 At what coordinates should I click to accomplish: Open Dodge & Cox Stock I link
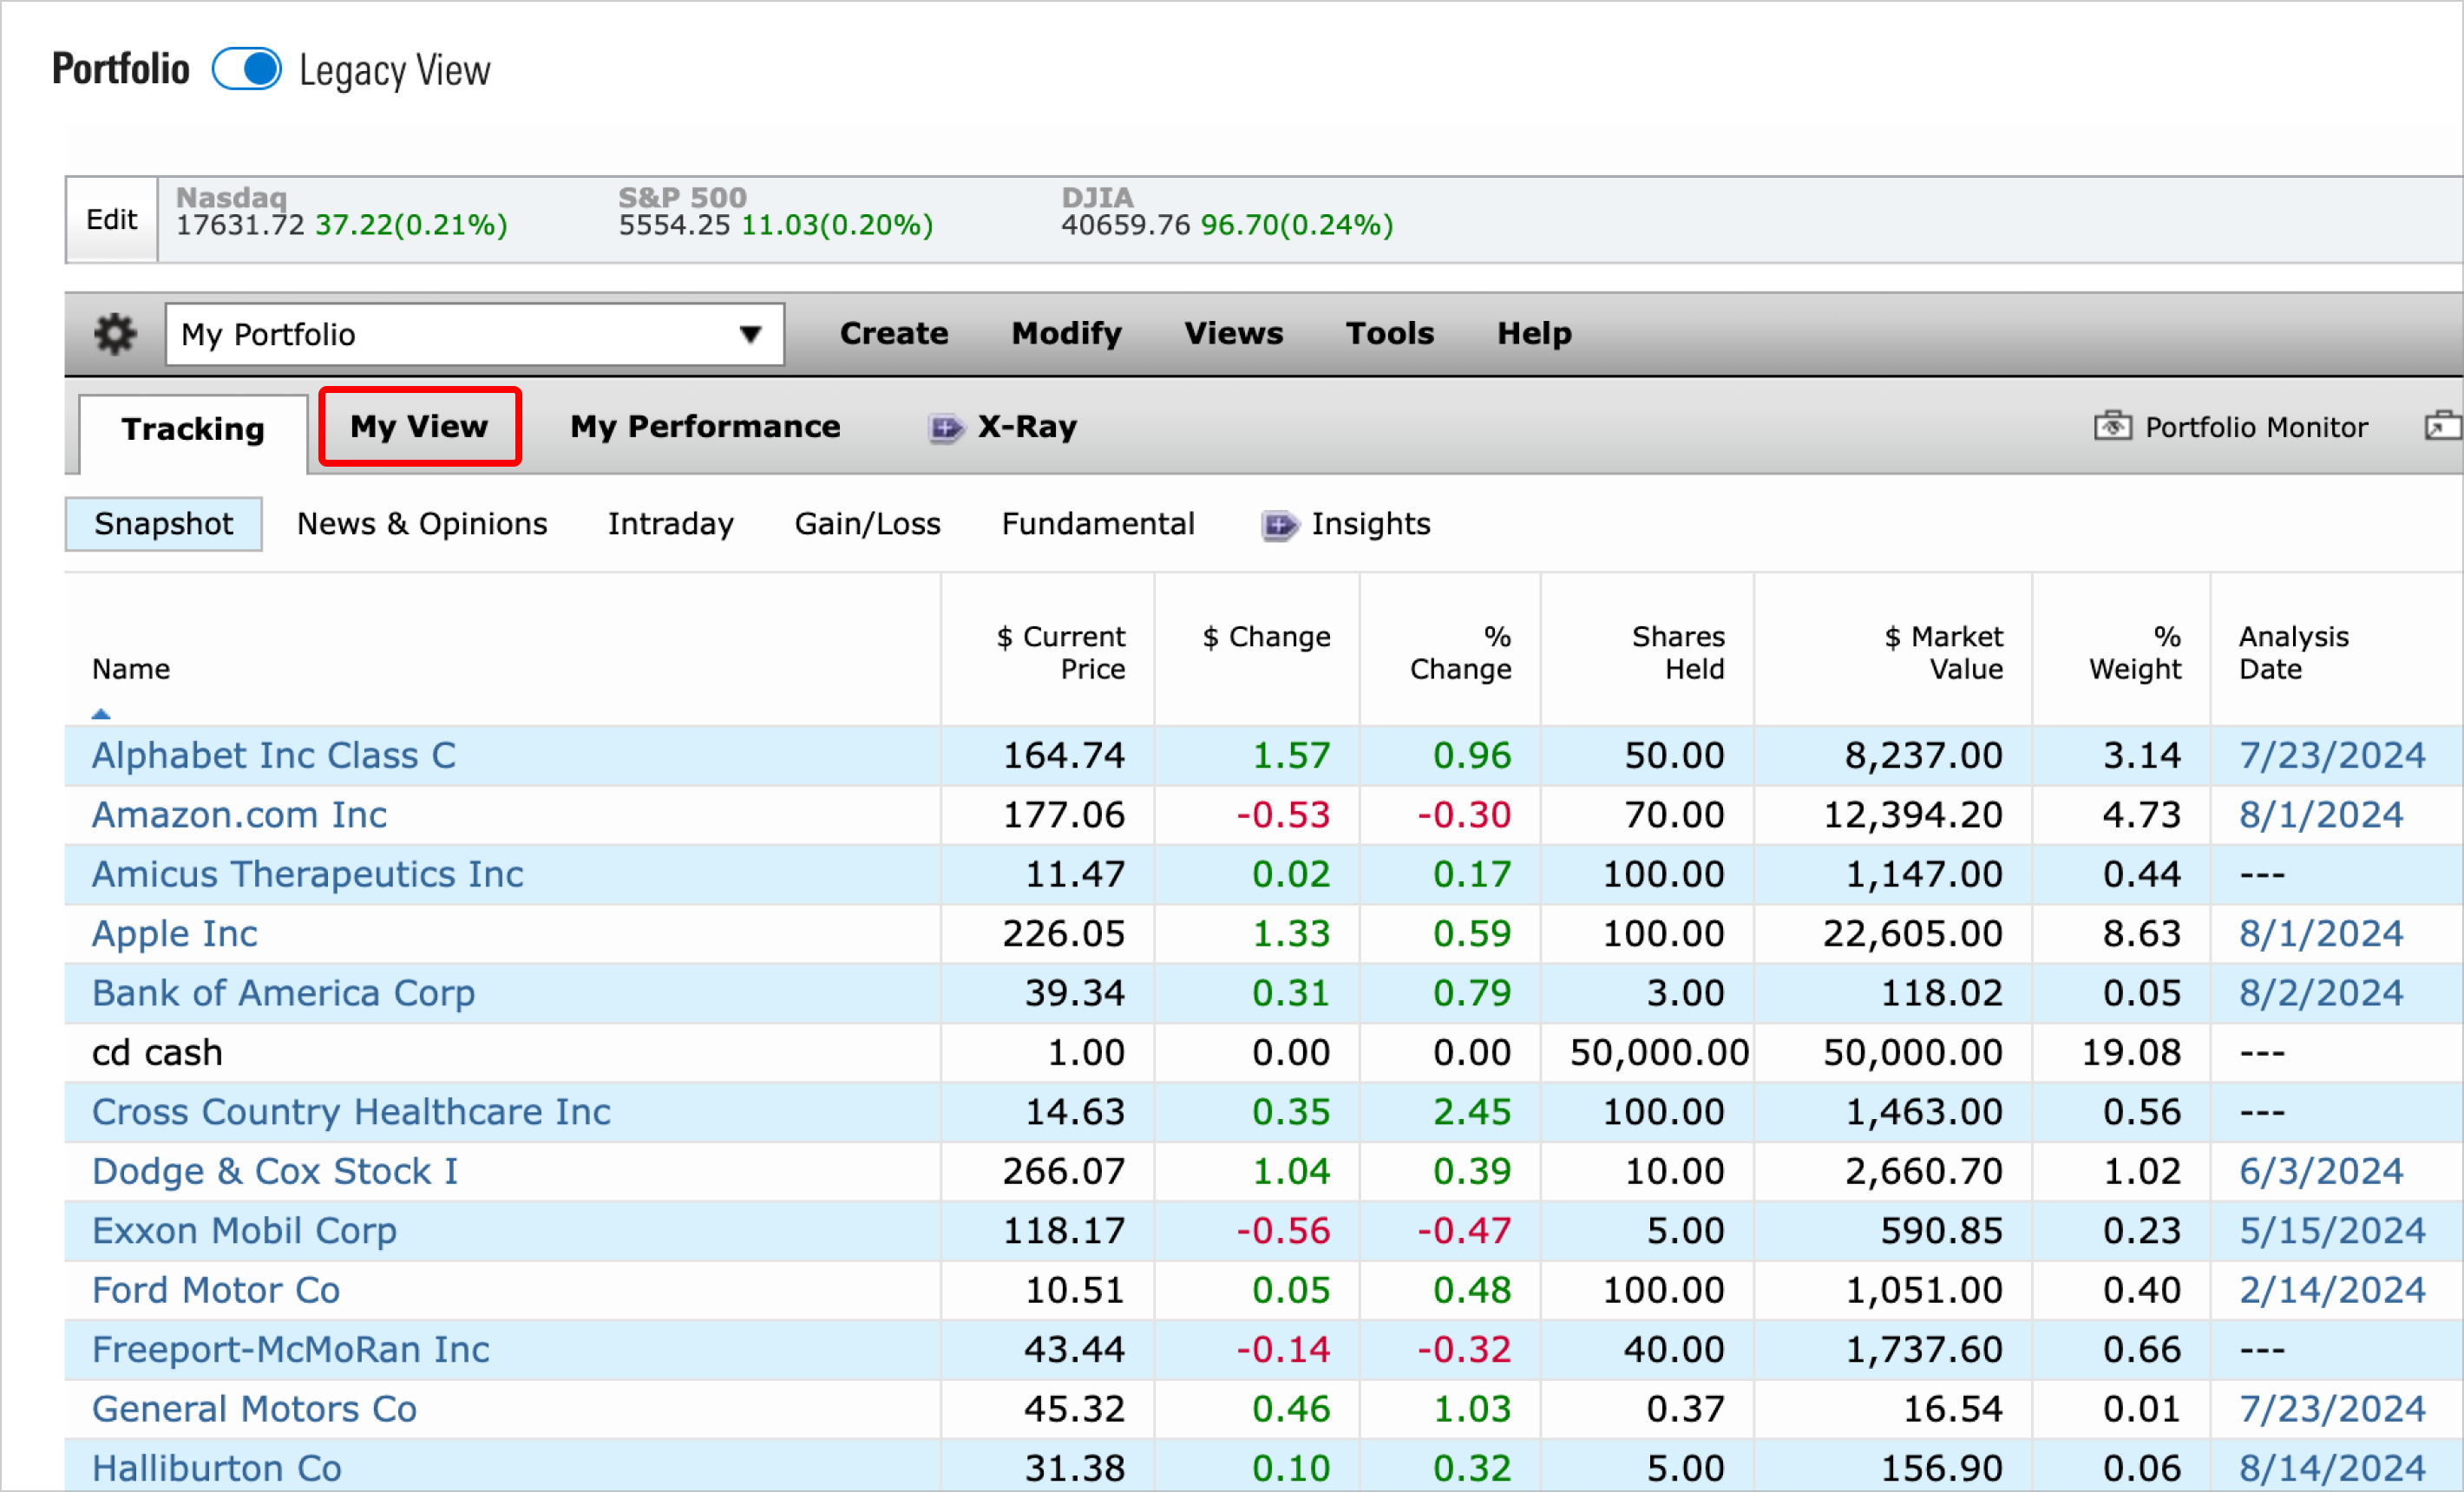[275, 1171]
